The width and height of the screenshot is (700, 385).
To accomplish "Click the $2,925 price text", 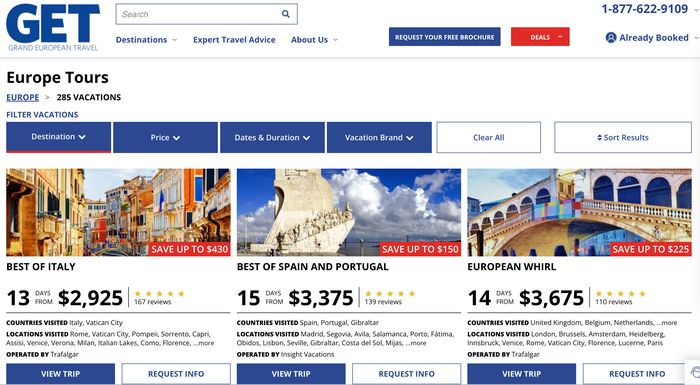I will 90,298.
